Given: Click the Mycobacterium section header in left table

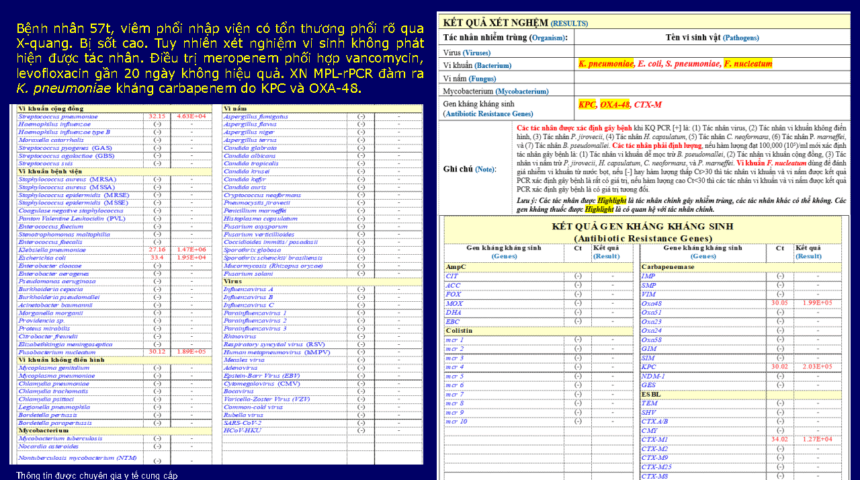Looking at the screenshot, I should 44,431.
